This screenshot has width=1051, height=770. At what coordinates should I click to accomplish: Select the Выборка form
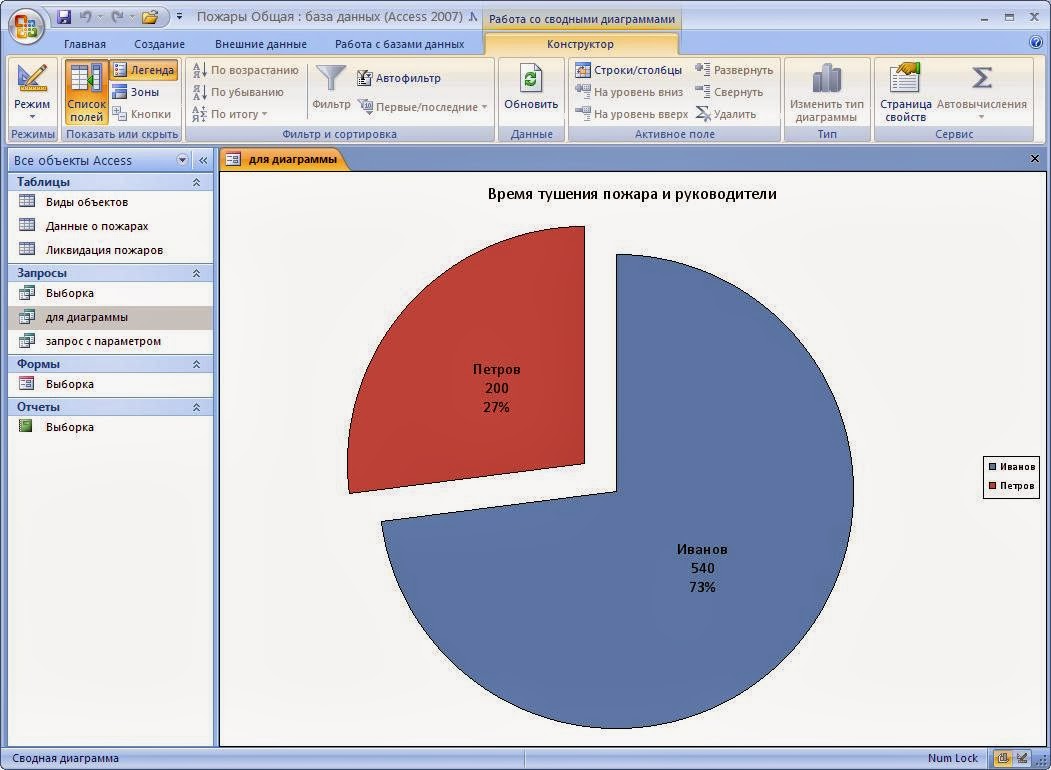coord(111,385)
